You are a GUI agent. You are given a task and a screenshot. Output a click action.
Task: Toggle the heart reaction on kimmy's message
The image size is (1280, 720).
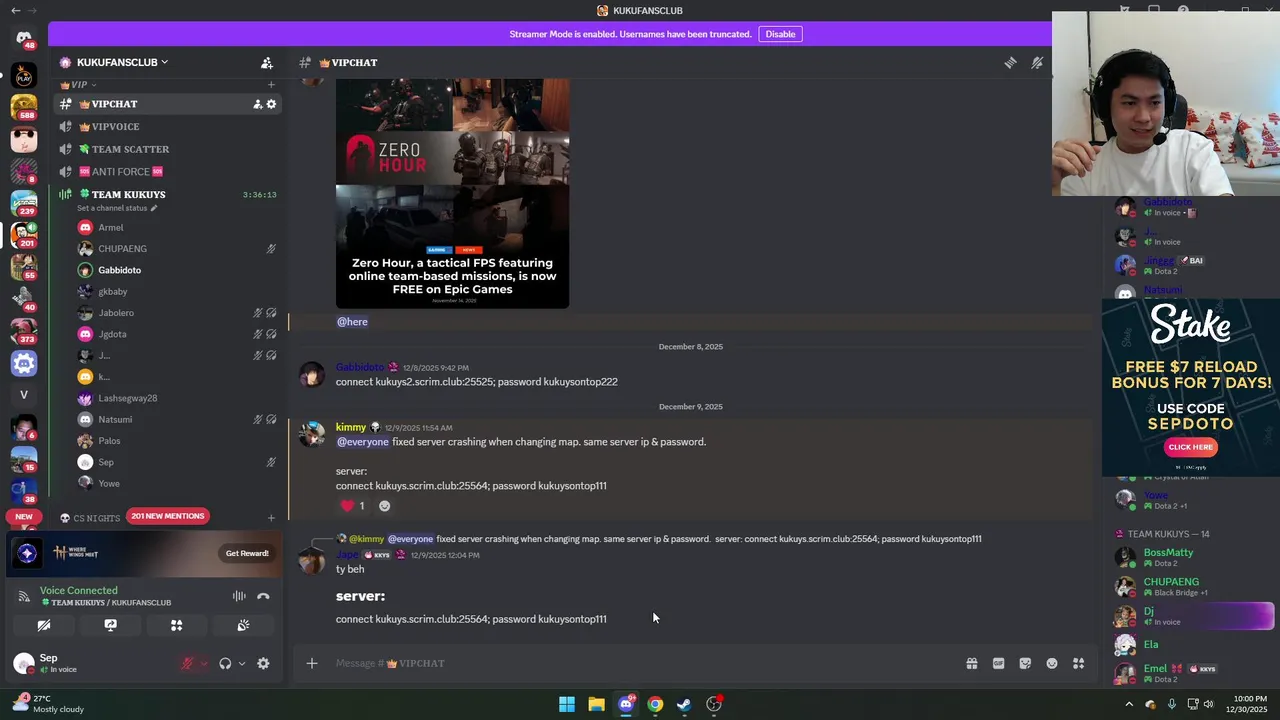[352, 506]
